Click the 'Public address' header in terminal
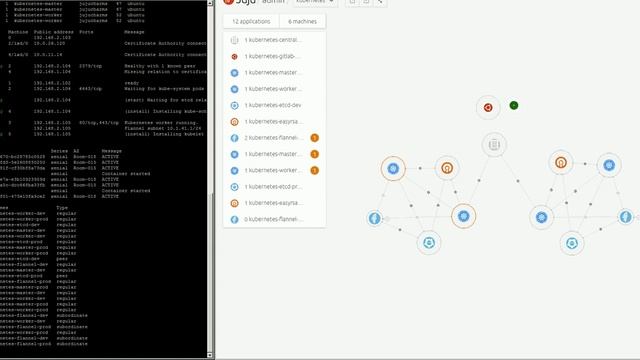Viewport: 640px width, 360px height. pos(53,32)
